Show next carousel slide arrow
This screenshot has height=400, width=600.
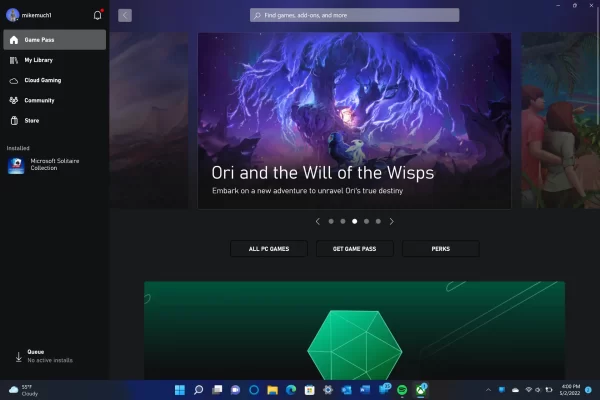pyautogui.click(x=391, y=221)
